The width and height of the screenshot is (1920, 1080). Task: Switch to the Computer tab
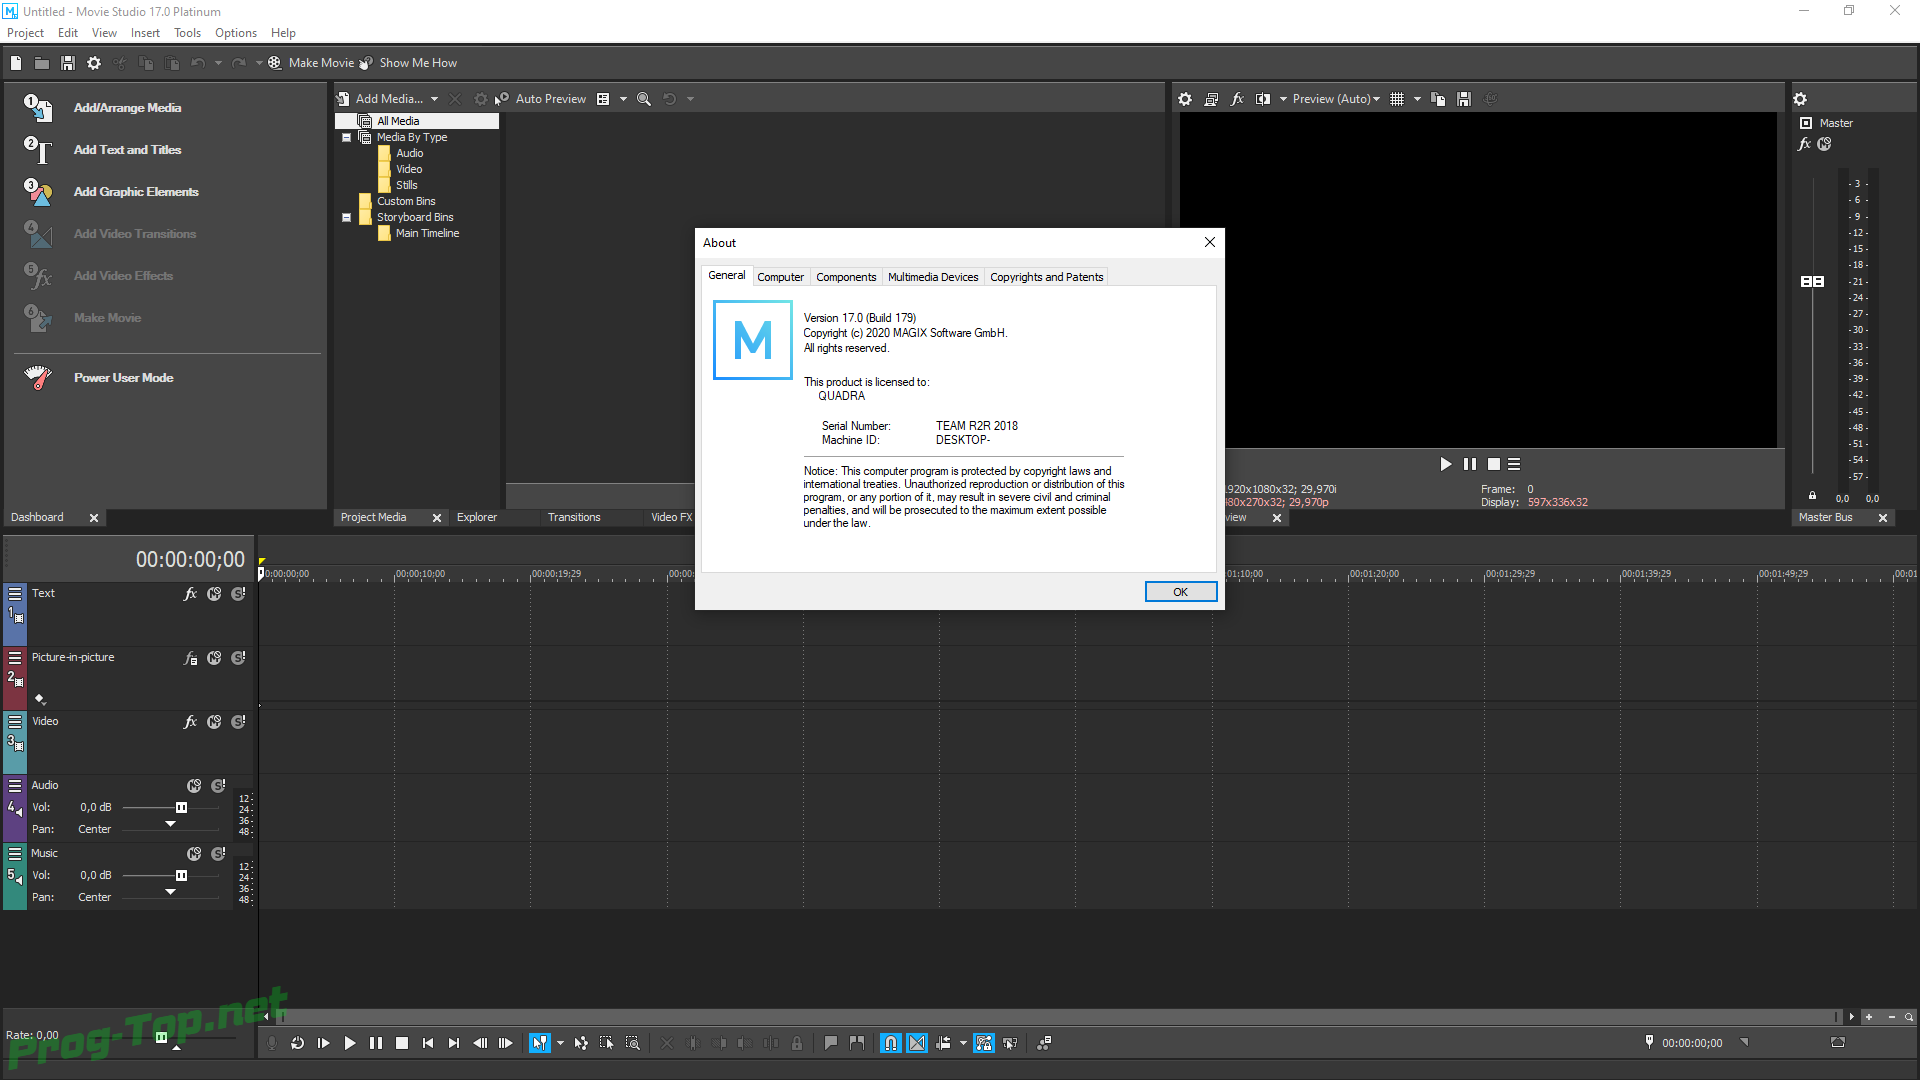(779, 276)
